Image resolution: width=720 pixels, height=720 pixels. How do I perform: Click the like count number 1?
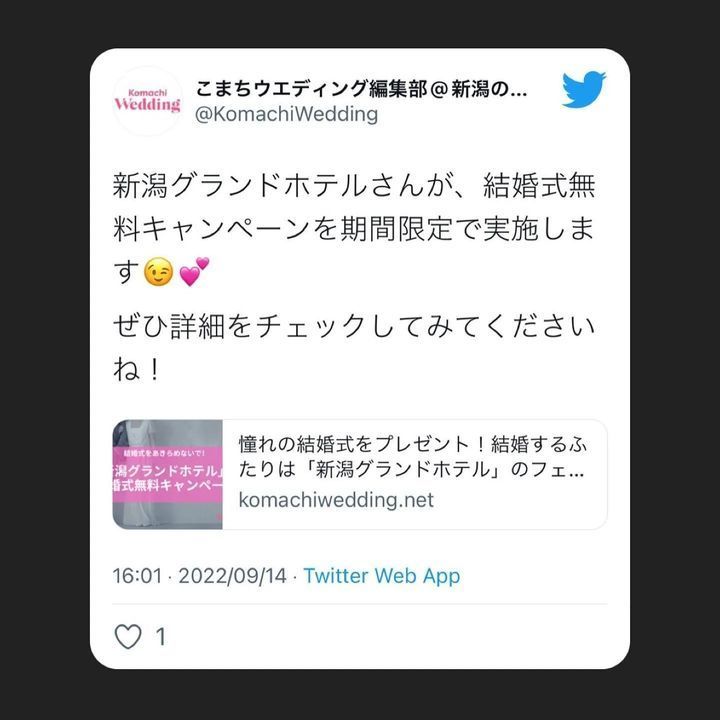click(160, 637)
